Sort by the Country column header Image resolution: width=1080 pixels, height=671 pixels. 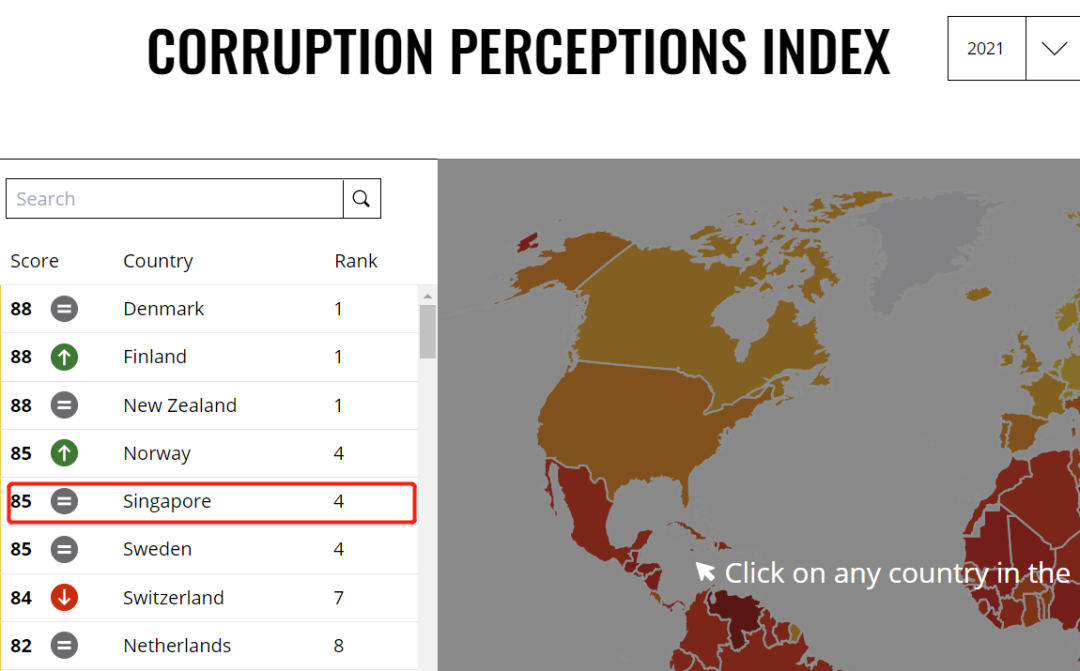158,261
